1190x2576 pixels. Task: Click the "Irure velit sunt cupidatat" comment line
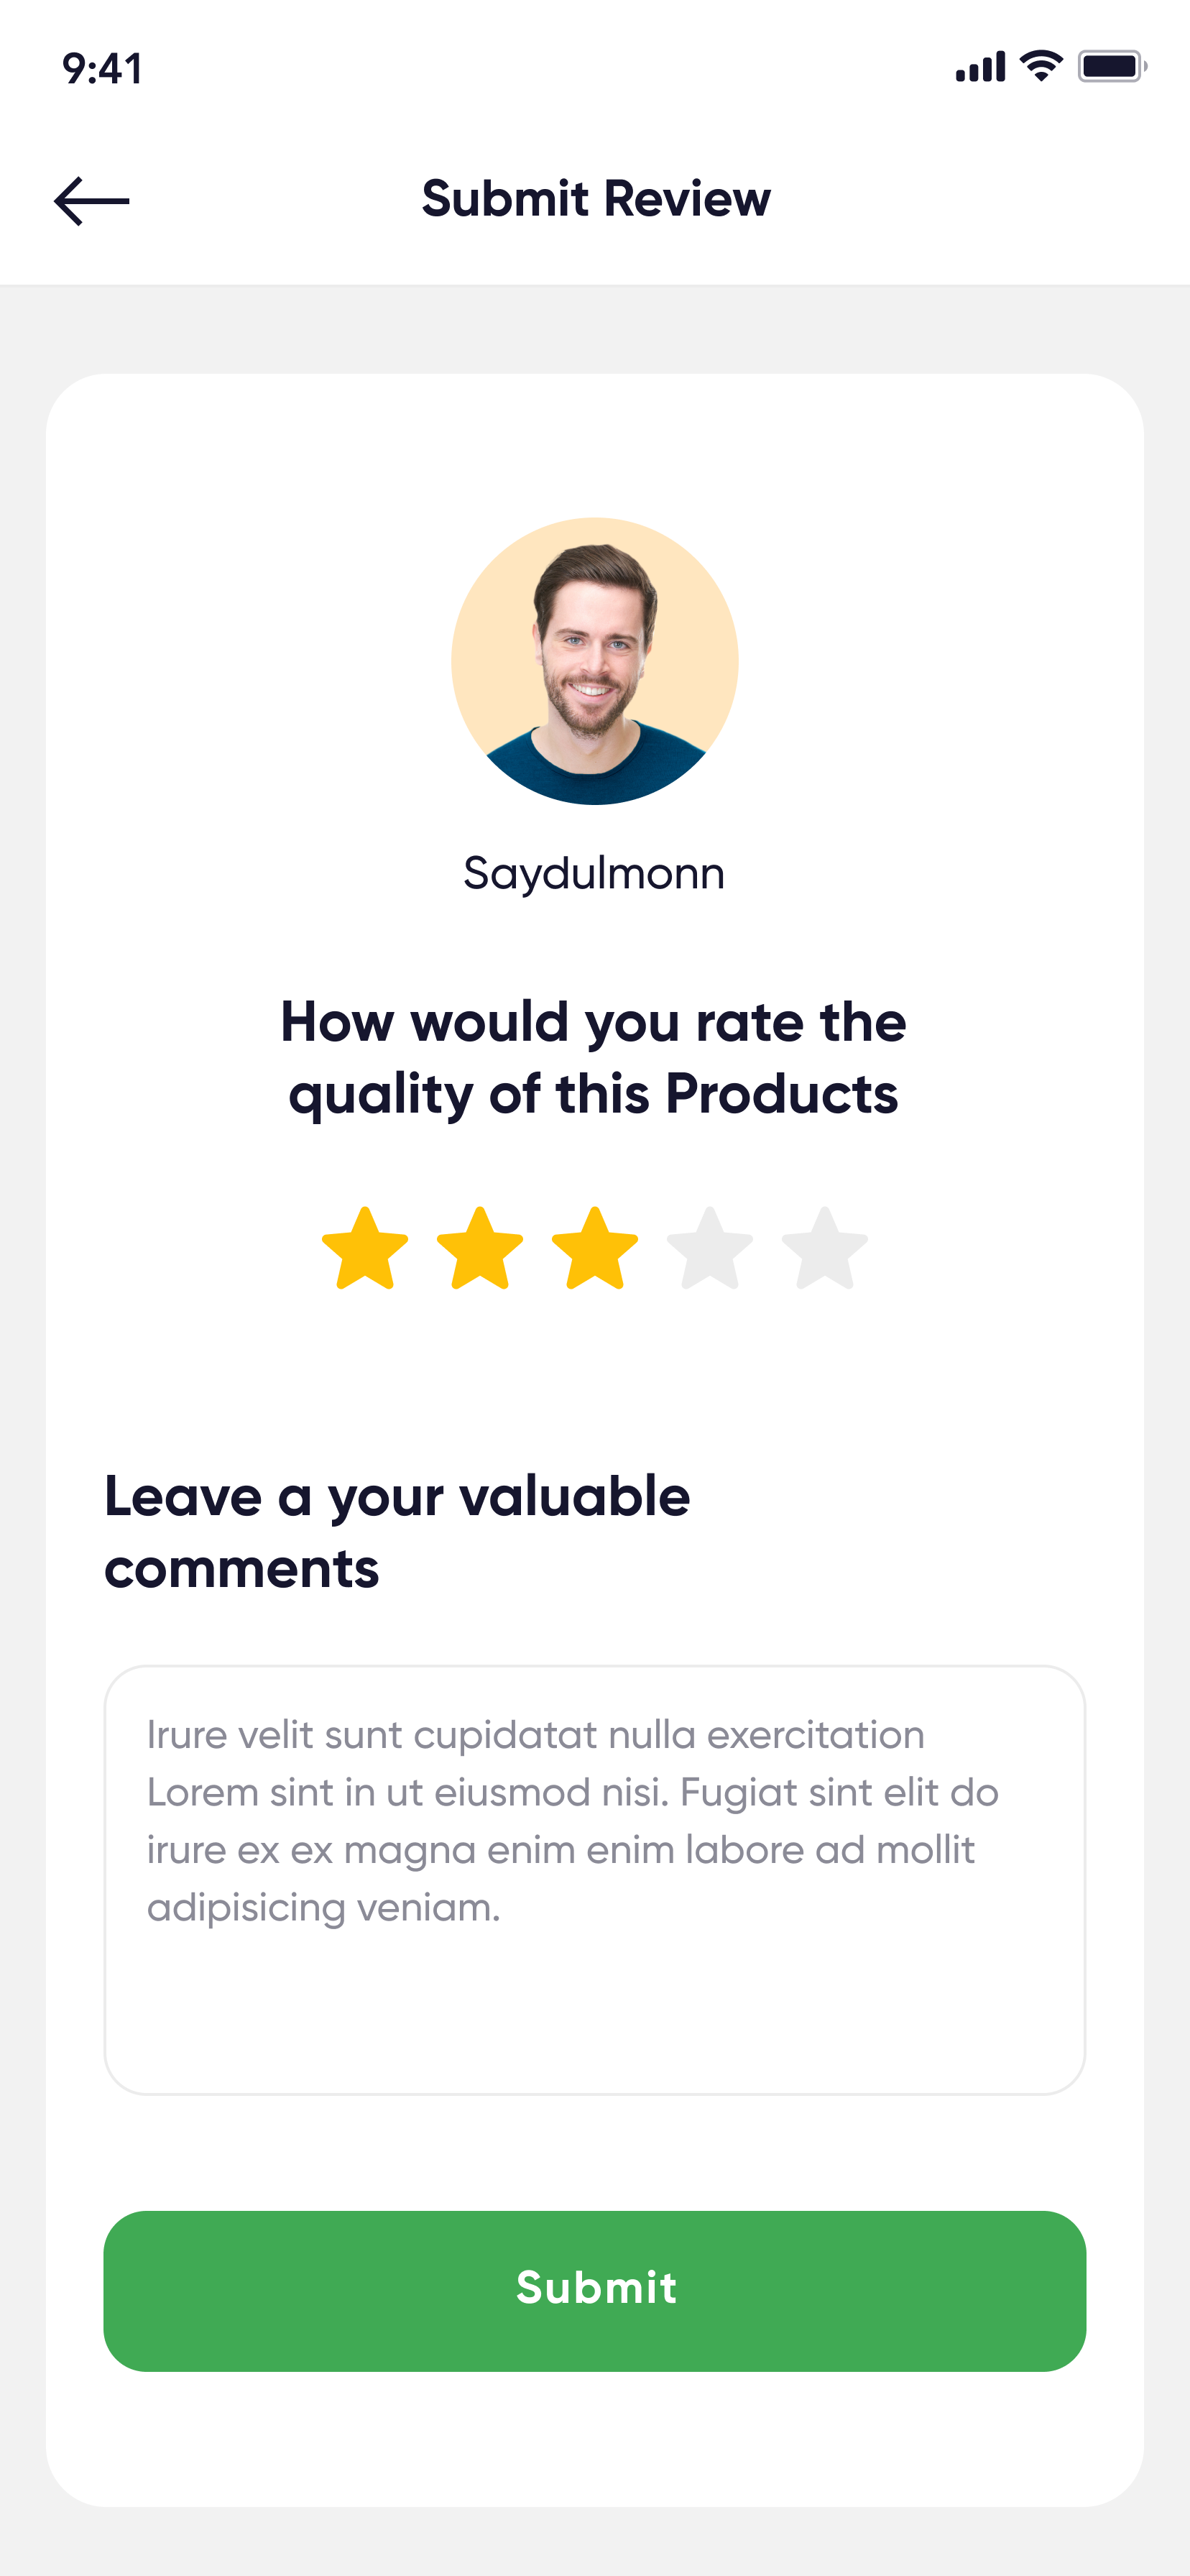tap(536, 1735)
